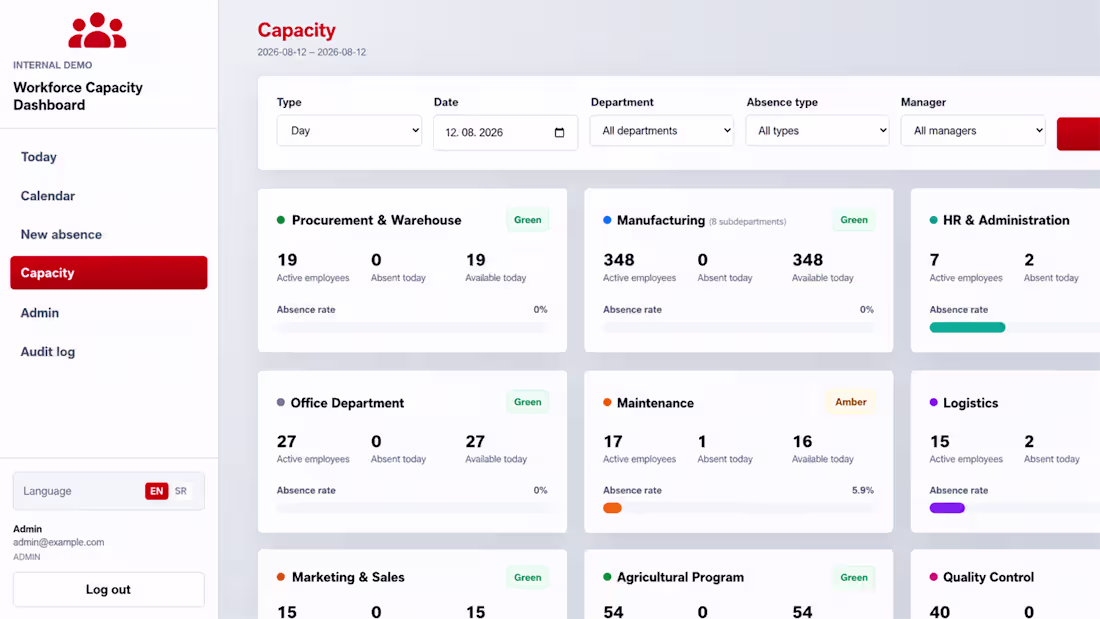
Task: Click the Green badge on Office Department
Action: pos(528,402)
